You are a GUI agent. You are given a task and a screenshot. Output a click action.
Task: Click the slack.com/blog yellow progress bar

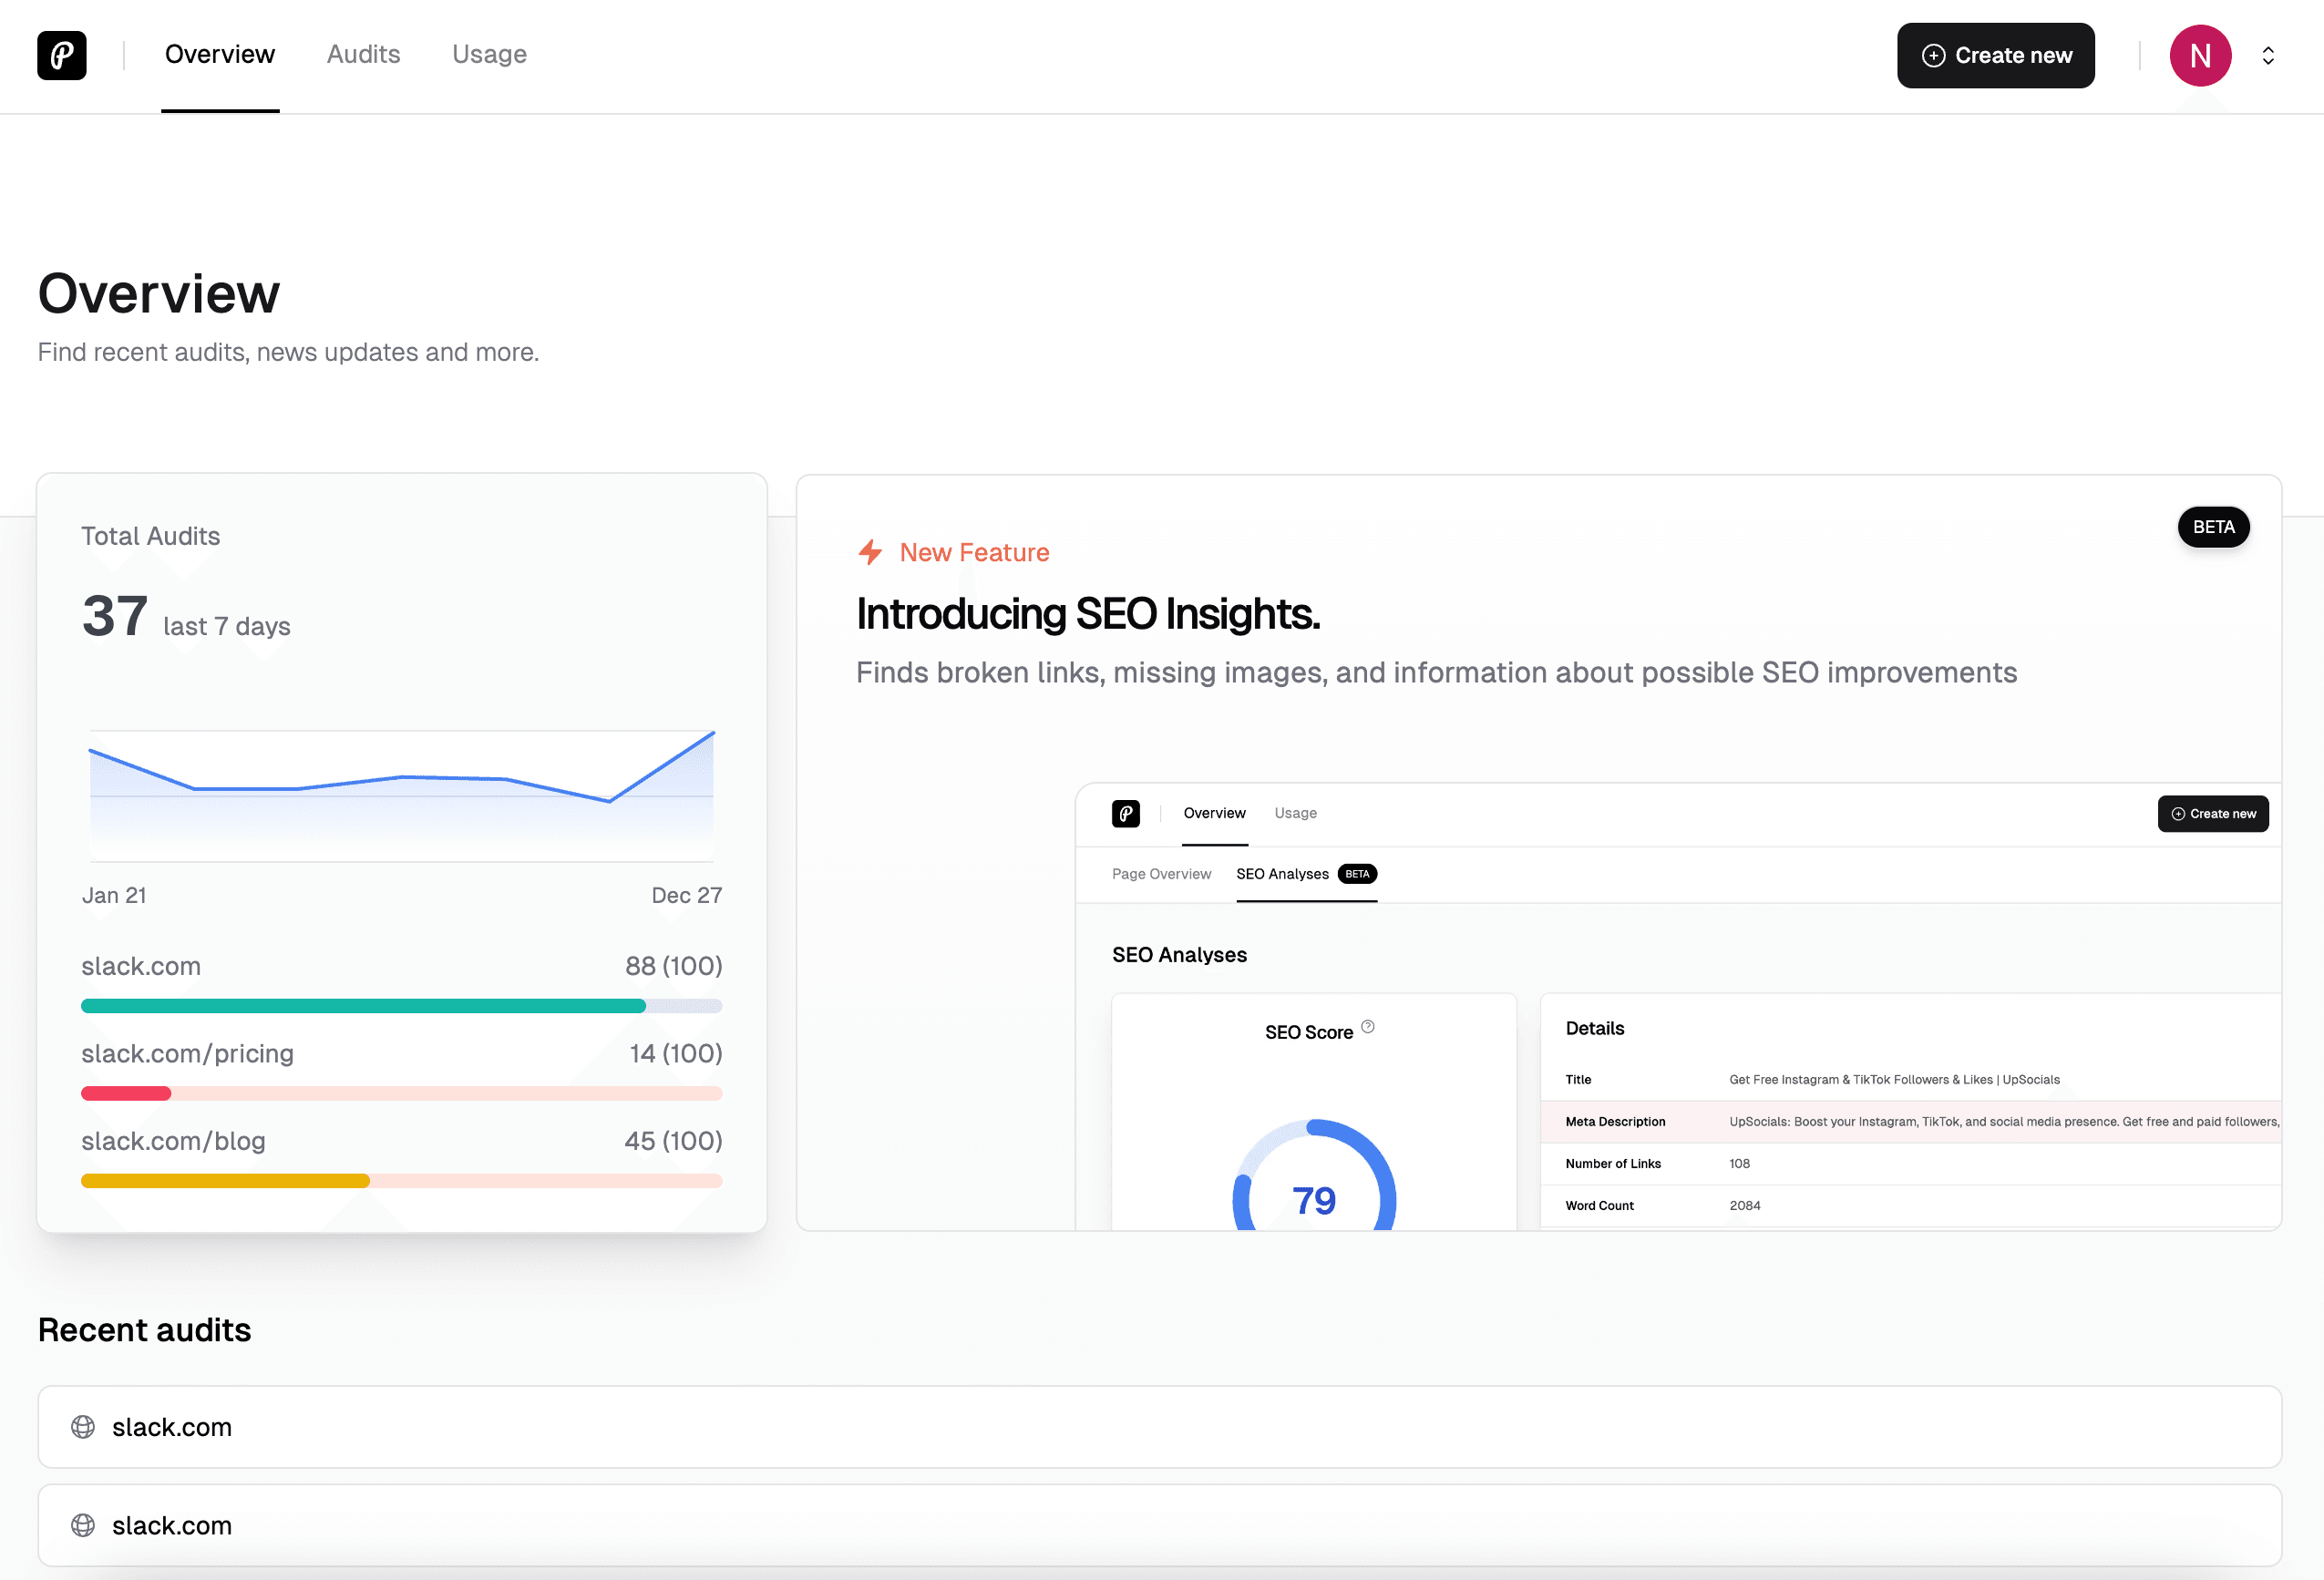click(401, 1181)
